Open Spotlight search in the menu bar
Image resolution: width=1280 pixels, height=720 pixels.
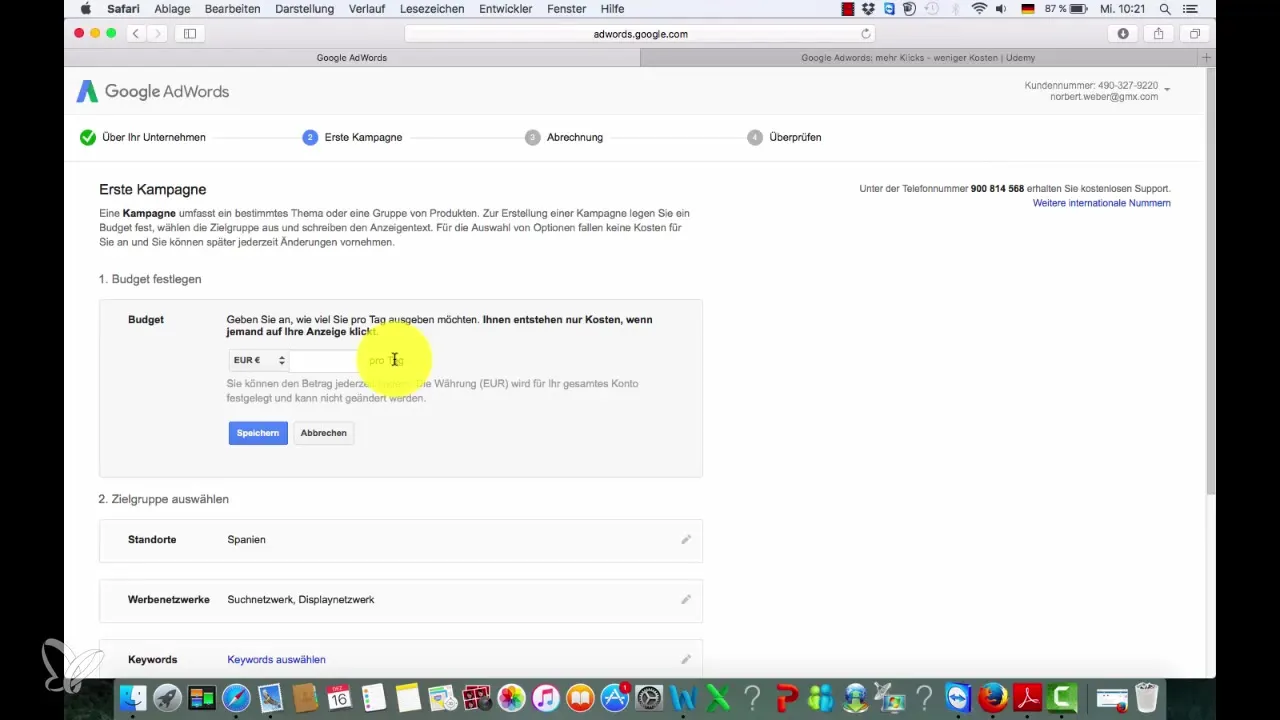click(x=1165, y=9)
